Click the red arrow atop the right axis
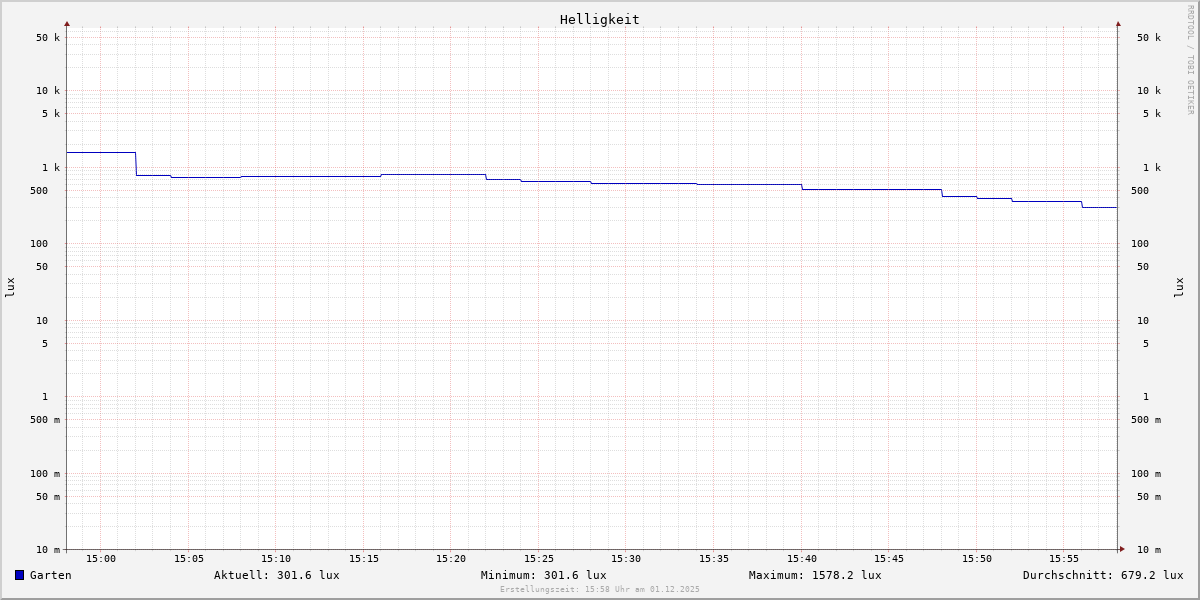This screenshot has width=1200, height=600. (x=1118, y=23)
